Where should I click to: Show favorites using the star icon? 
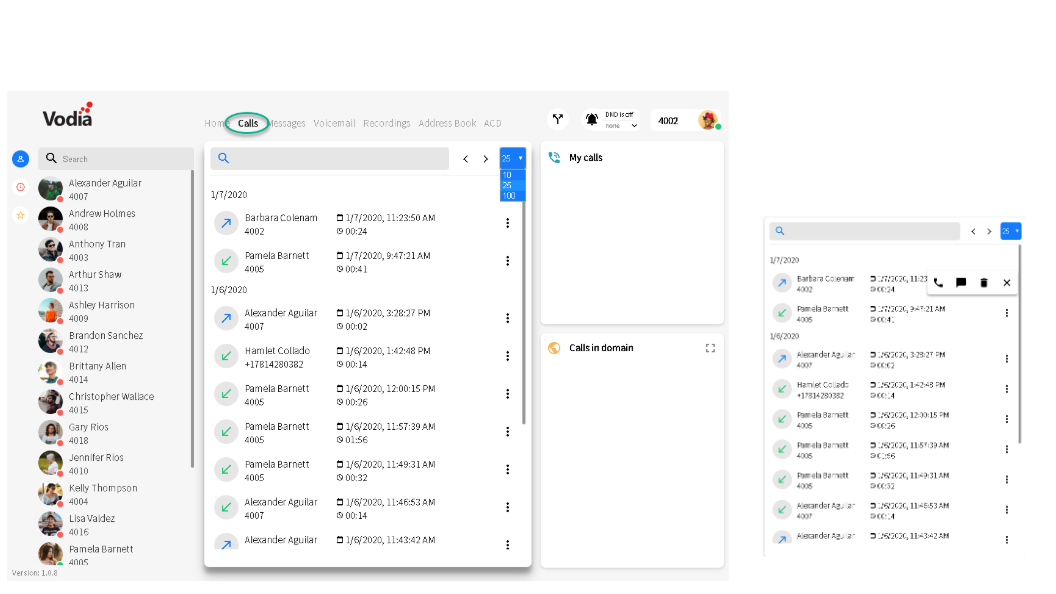(20, 216)
